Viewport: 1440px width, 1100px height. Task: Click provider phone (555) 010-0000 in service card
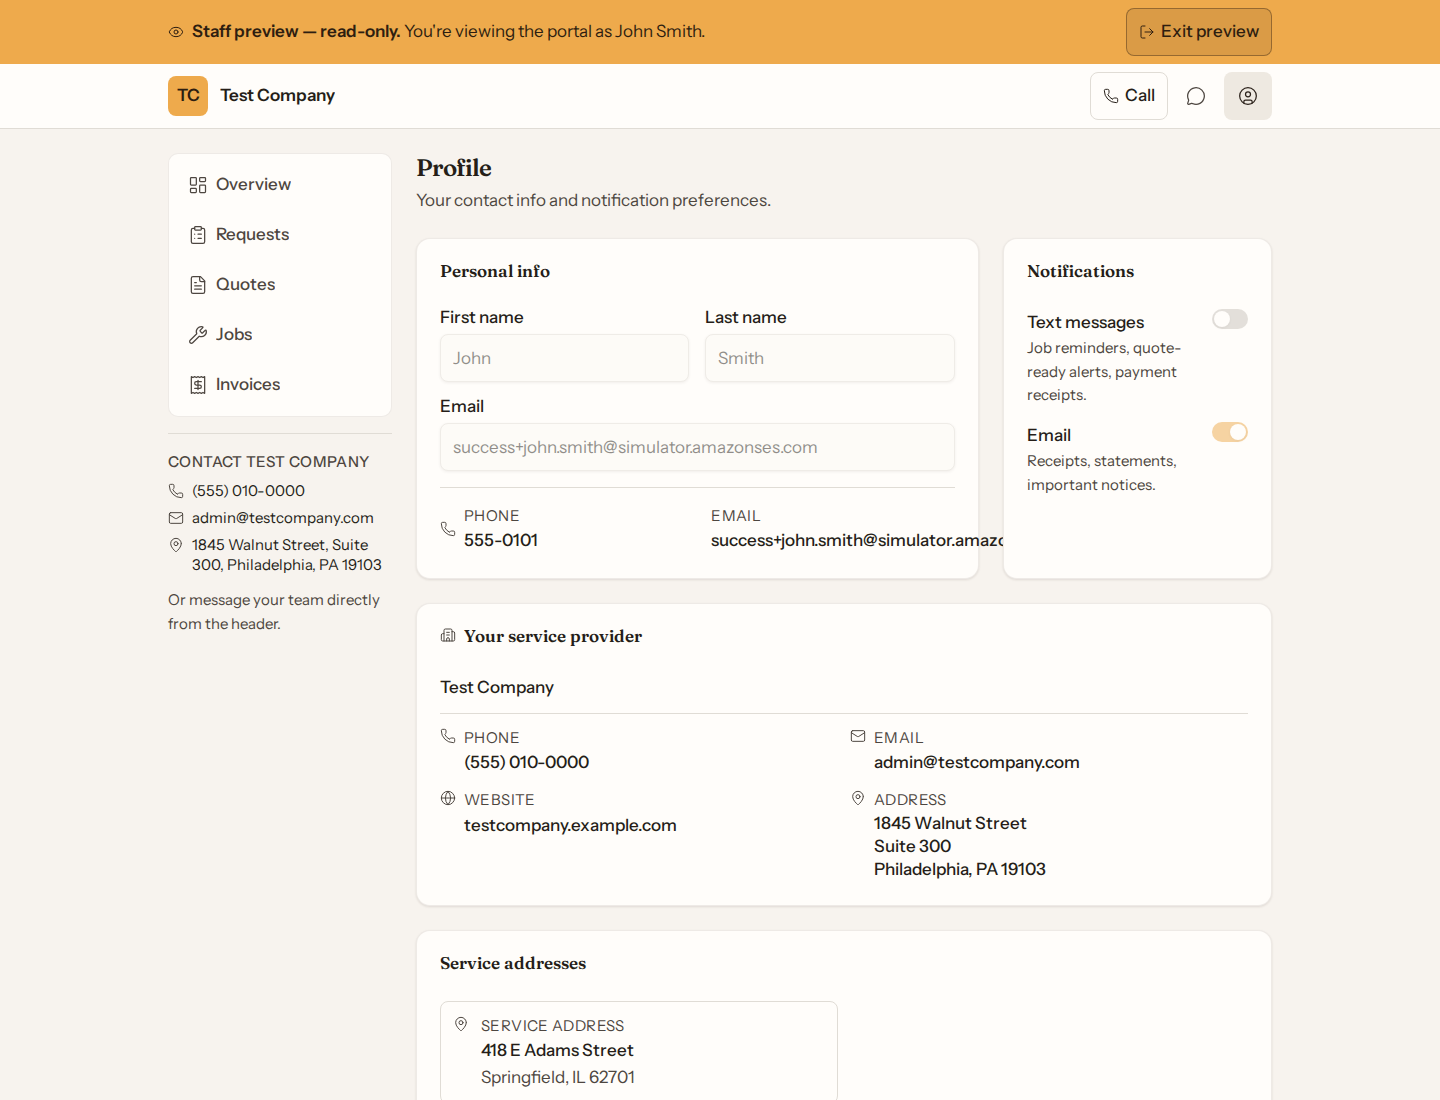[x=527, y=762]
